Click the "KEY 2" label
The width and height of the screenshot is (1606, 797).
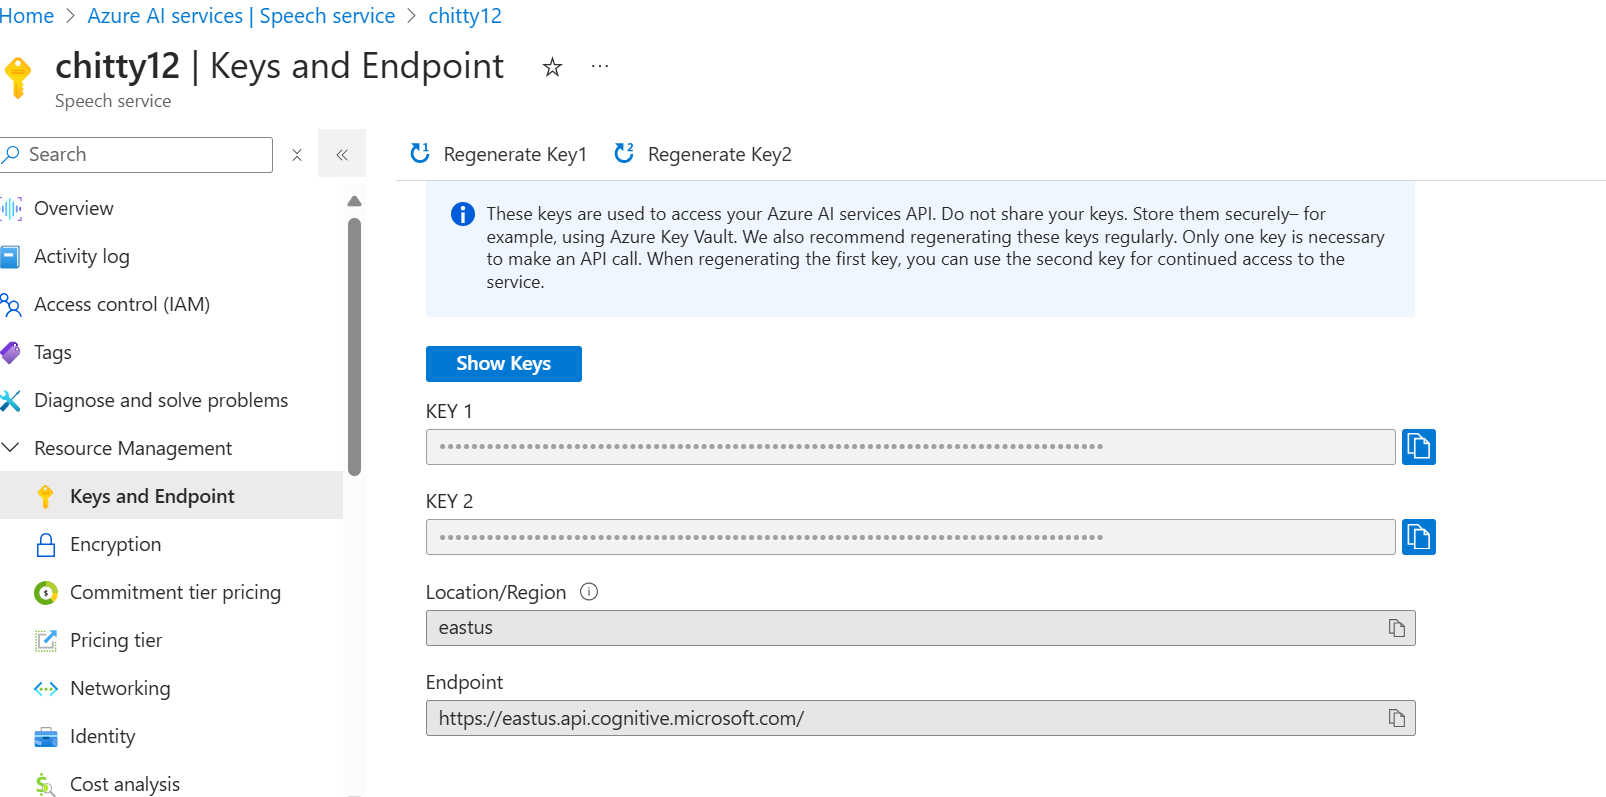coord(449,501)
